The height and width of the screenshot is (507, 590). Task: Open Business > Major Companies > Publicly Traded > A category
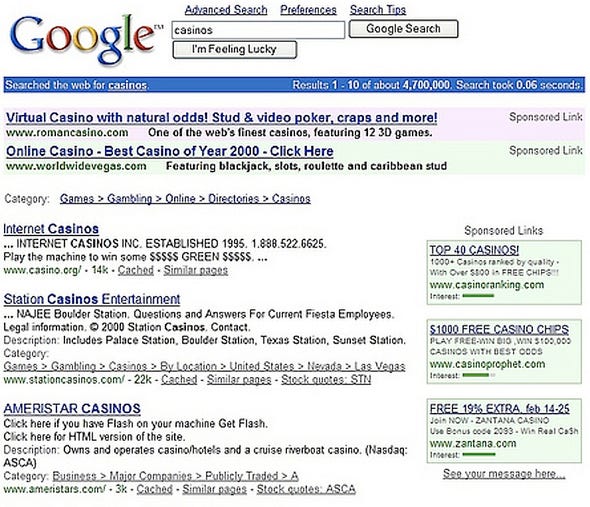[x=175, y=476]
